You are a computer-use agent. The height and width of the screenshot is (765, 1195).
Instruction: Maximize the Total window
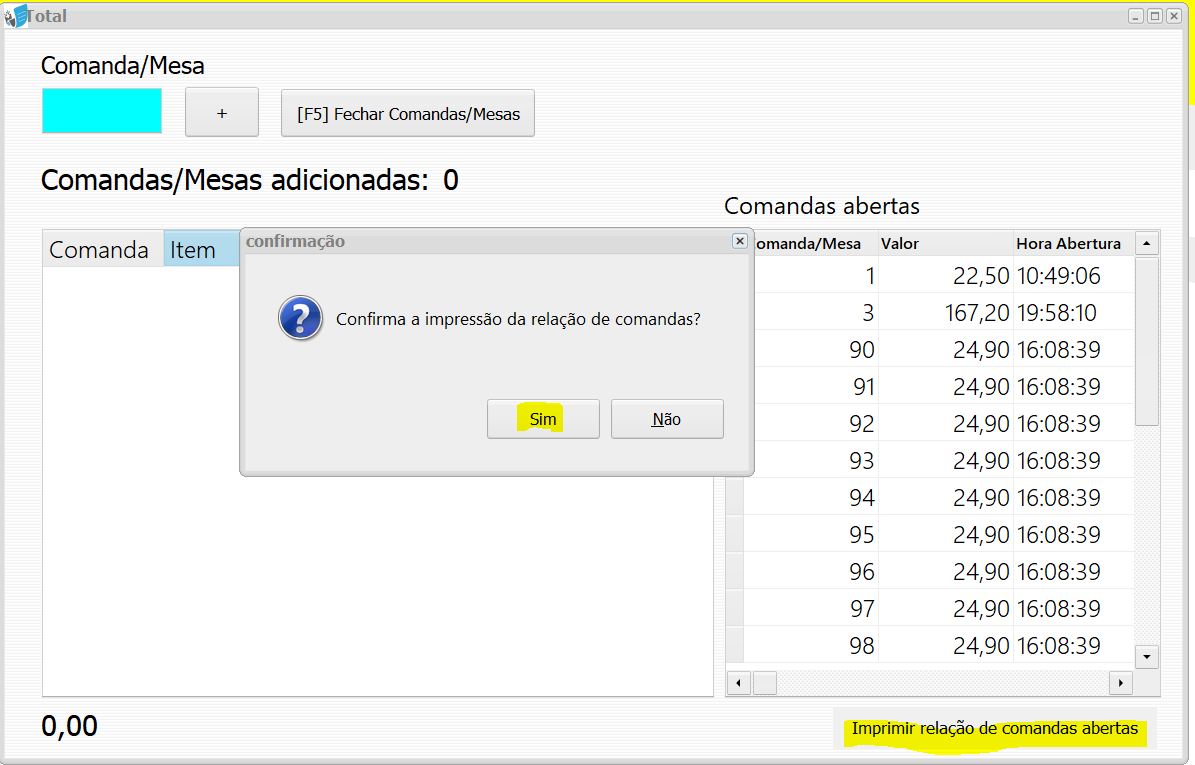(1155, 16)
